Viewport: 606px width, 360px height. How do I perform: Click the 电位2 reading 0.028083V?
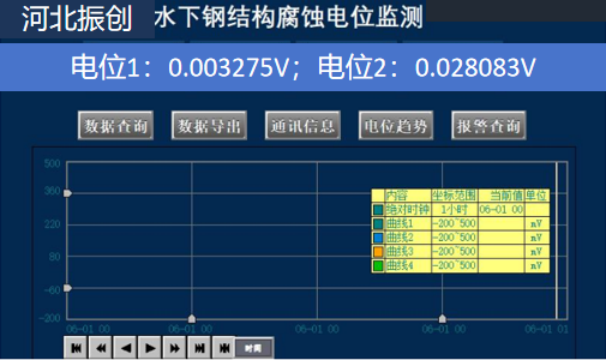coord(475,67)
